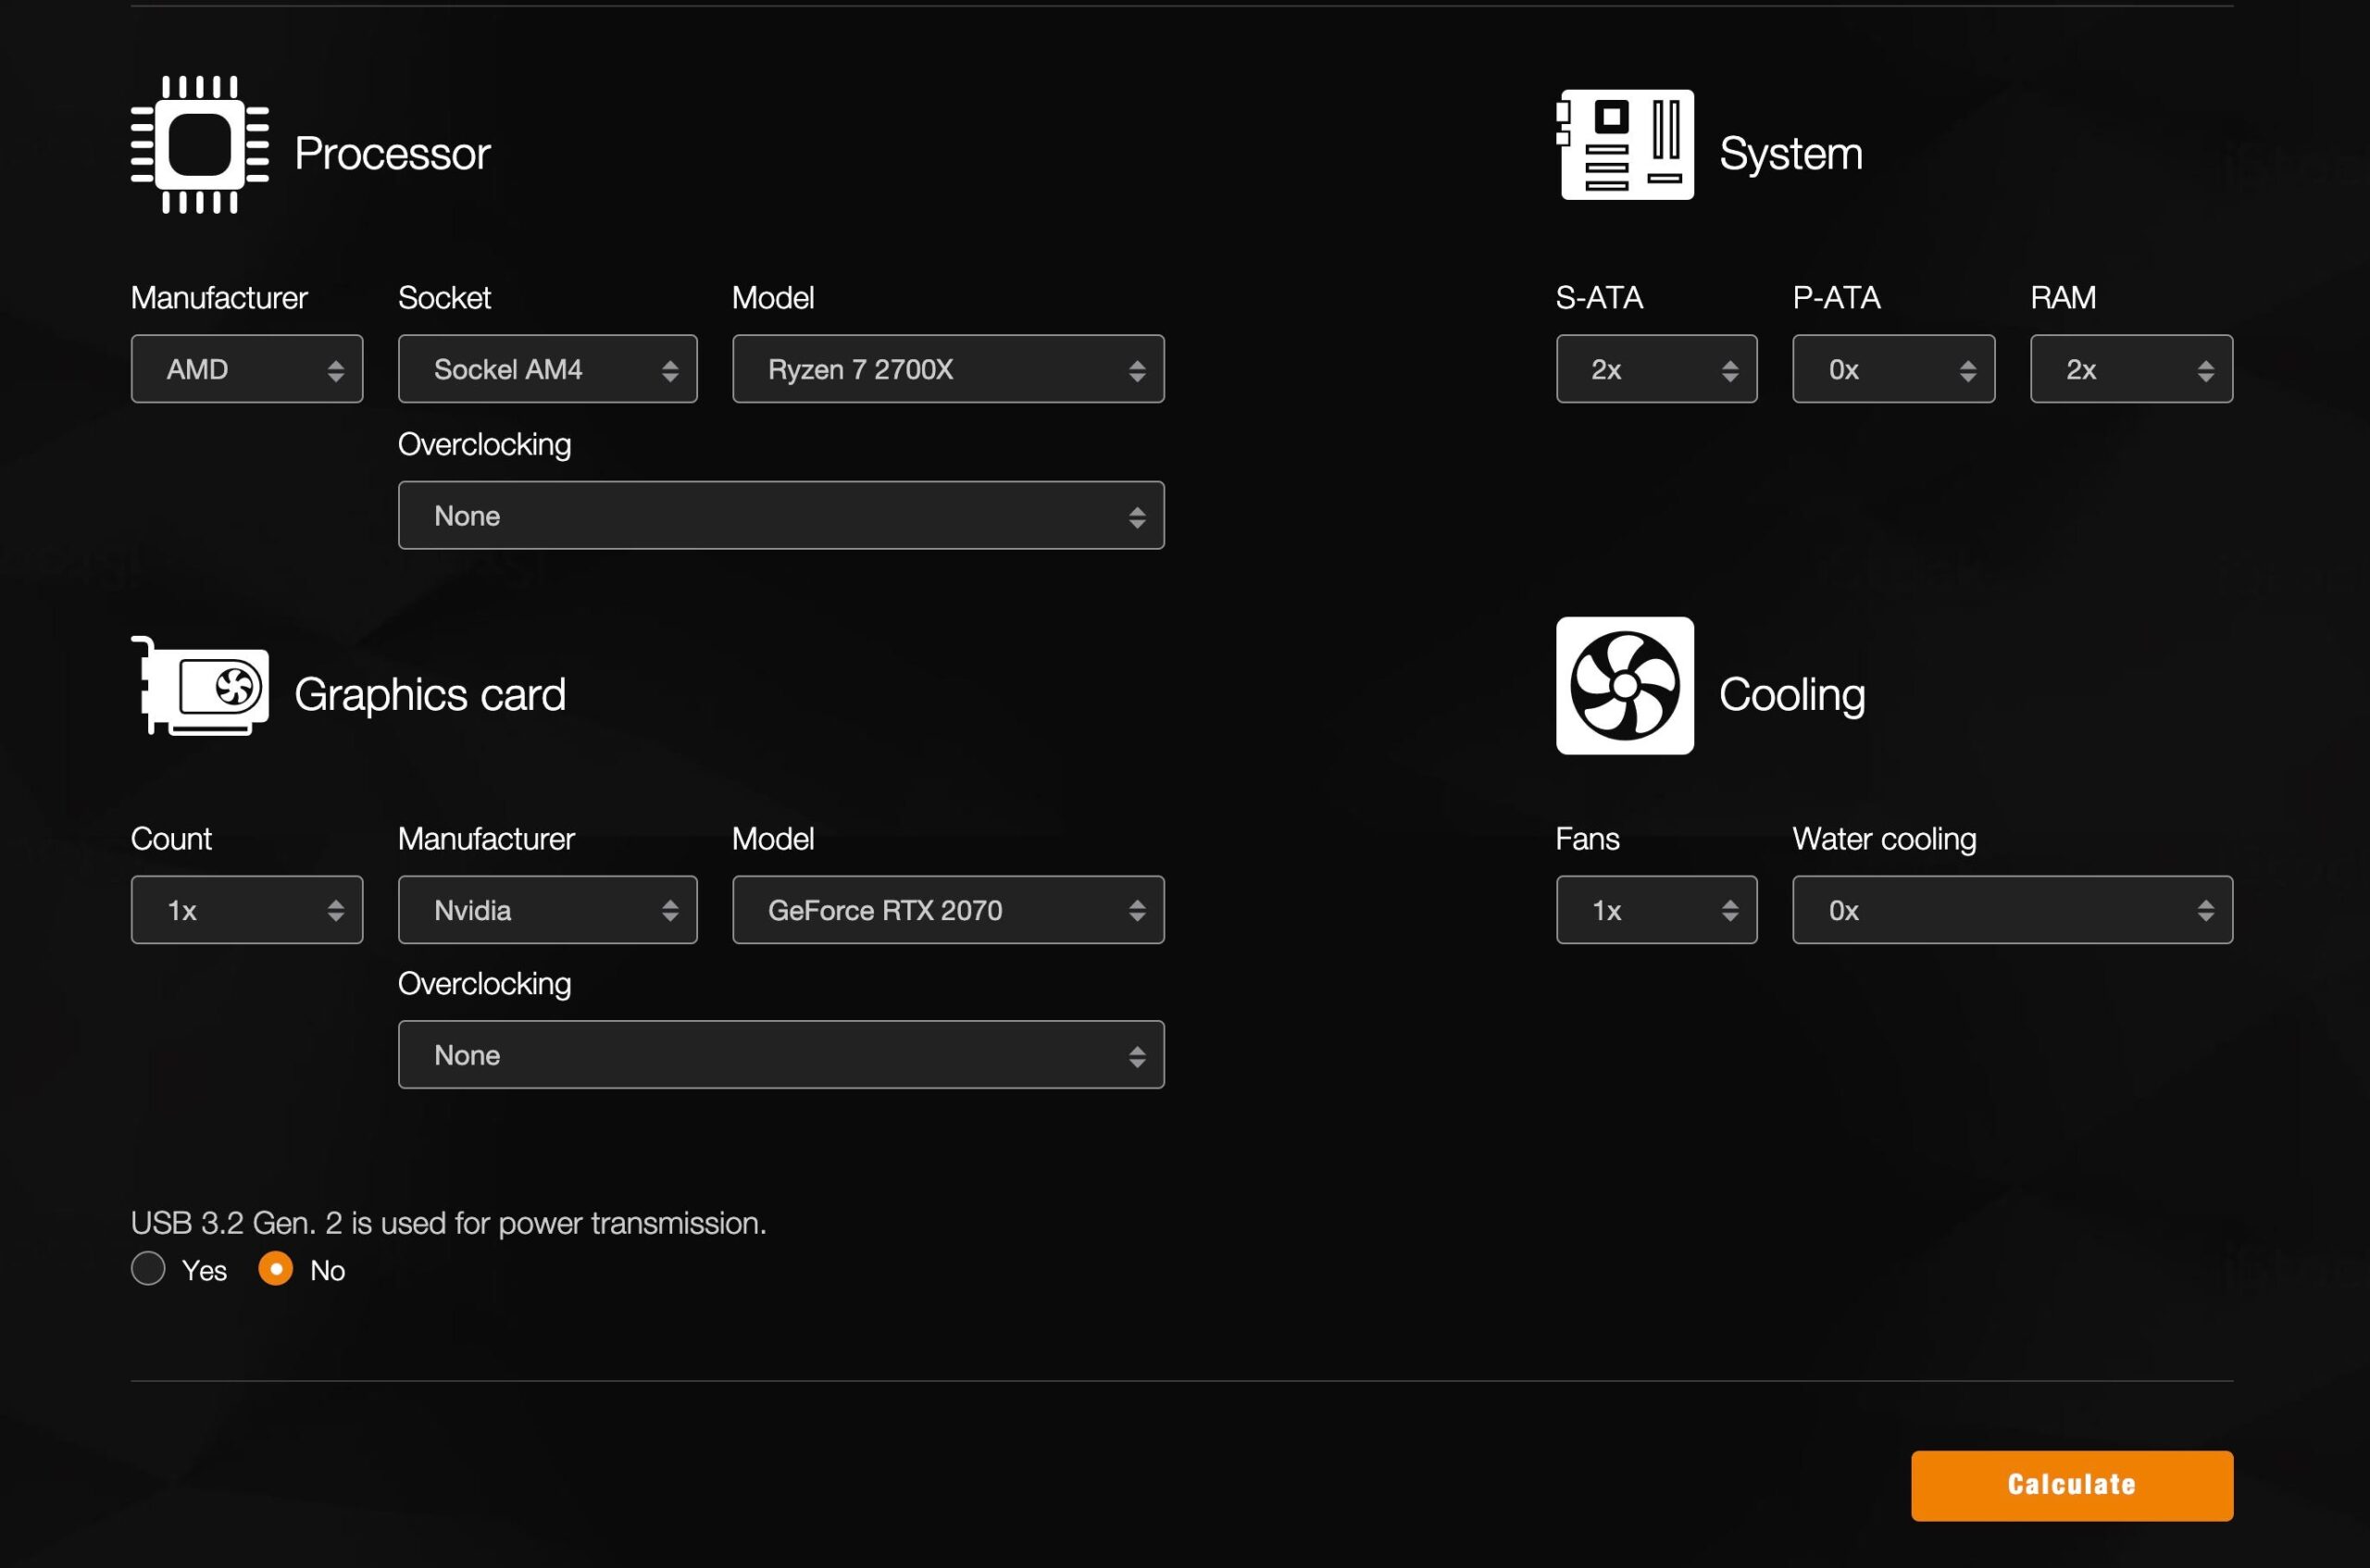Open the graphics card Overclocking dropdown
The width and height of the screenshot is (2370, 1568).
tap(781, 1055)
